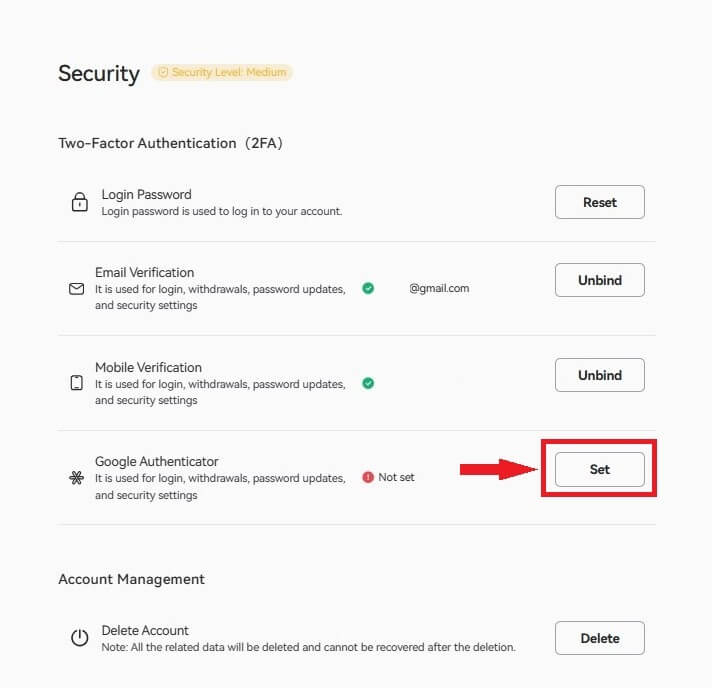Viewport: 712px width, 688px height.
Task: Click the red Not set warning icon
Action: [368, 478]
